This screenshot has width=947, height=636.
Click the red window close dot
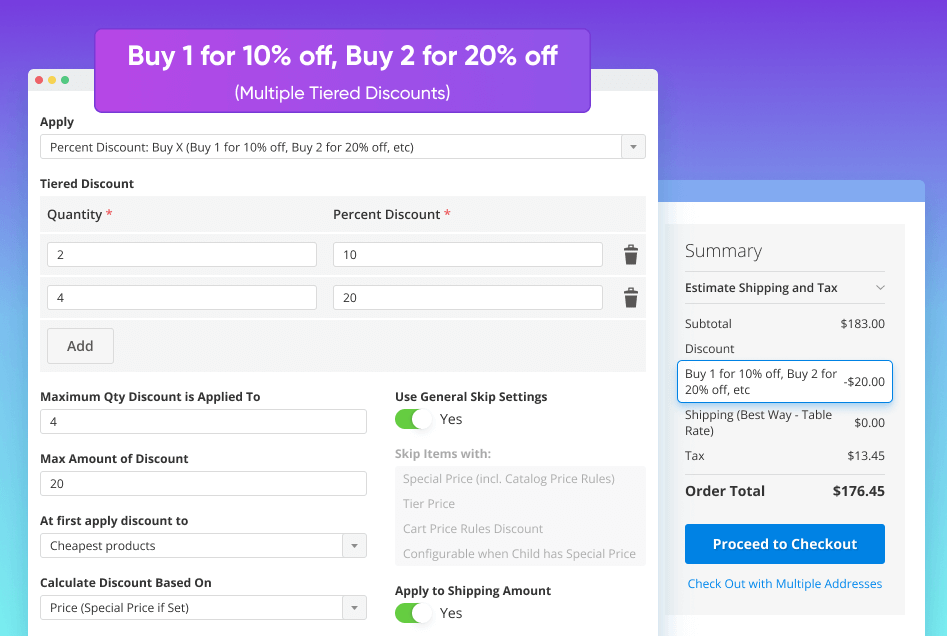tap(39, 80)
